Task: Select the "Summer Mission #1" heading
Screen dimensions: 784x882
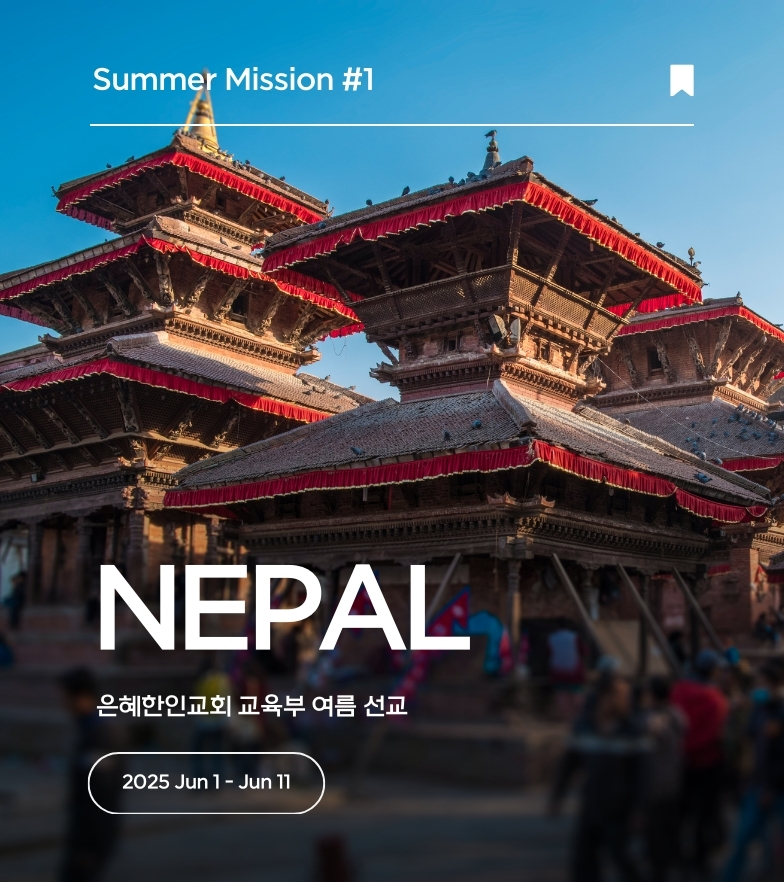Action: tap(233, 79)
